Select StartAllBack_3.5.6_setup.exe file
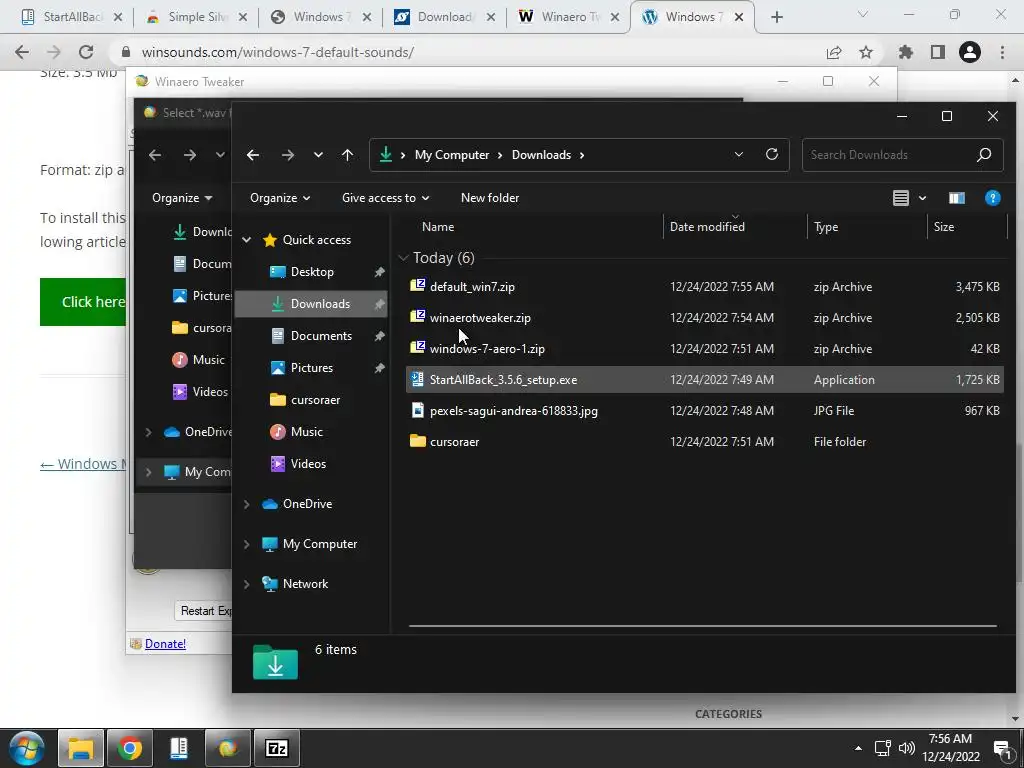 [704, 380]
